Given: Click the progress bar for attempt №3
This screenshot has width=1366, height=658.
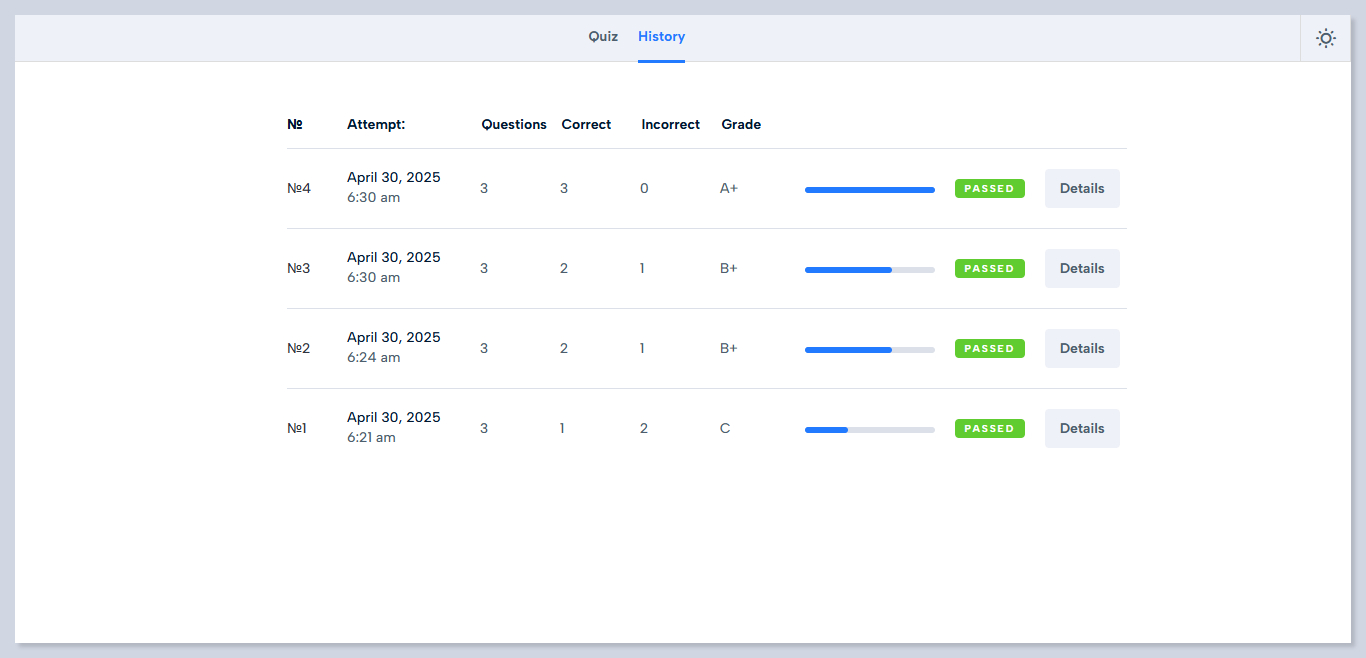Looking at the screenshot, I should pos(869,269).
